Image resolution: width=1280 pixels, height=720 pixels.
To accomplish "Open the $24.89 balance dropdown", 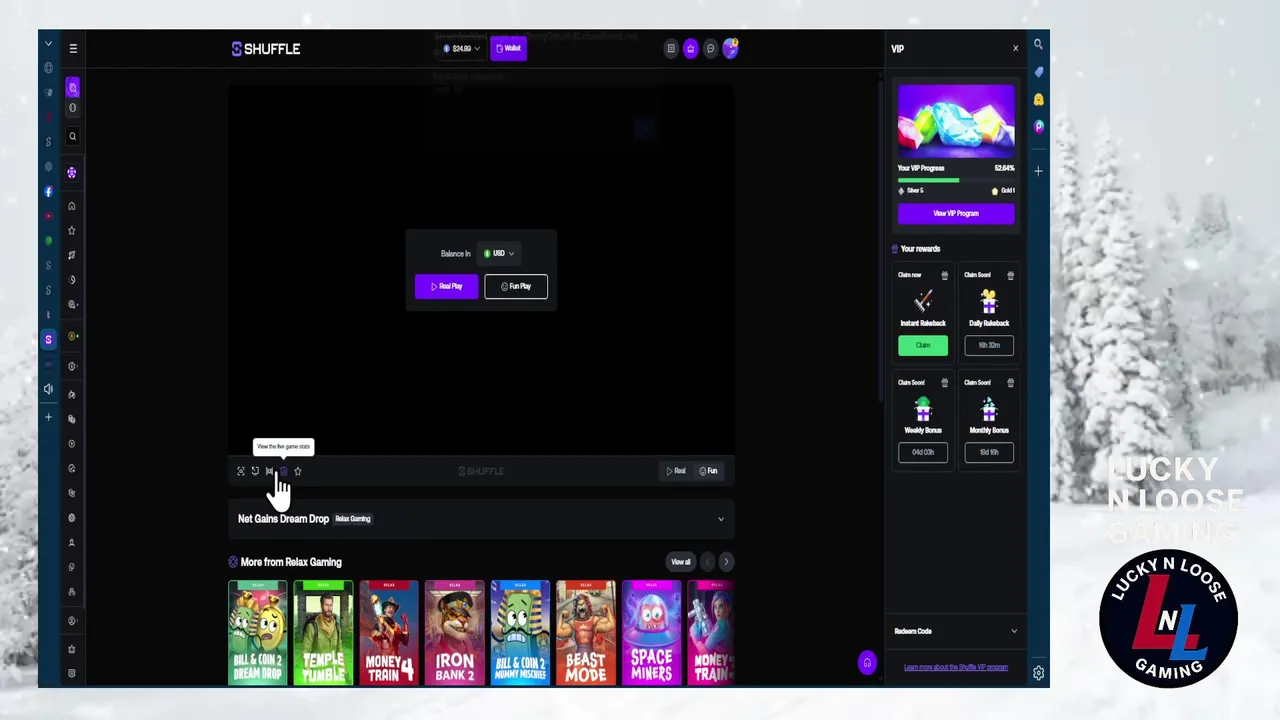I will [x=461, y=48].
